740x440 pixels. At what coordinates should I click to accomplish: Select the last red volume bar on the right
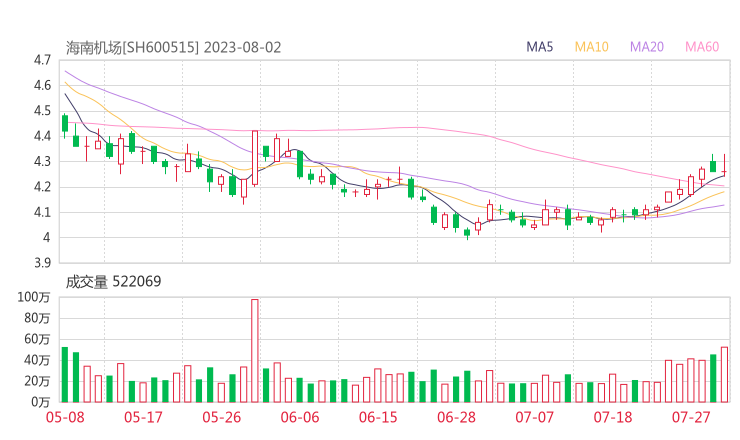pos(724,375)
